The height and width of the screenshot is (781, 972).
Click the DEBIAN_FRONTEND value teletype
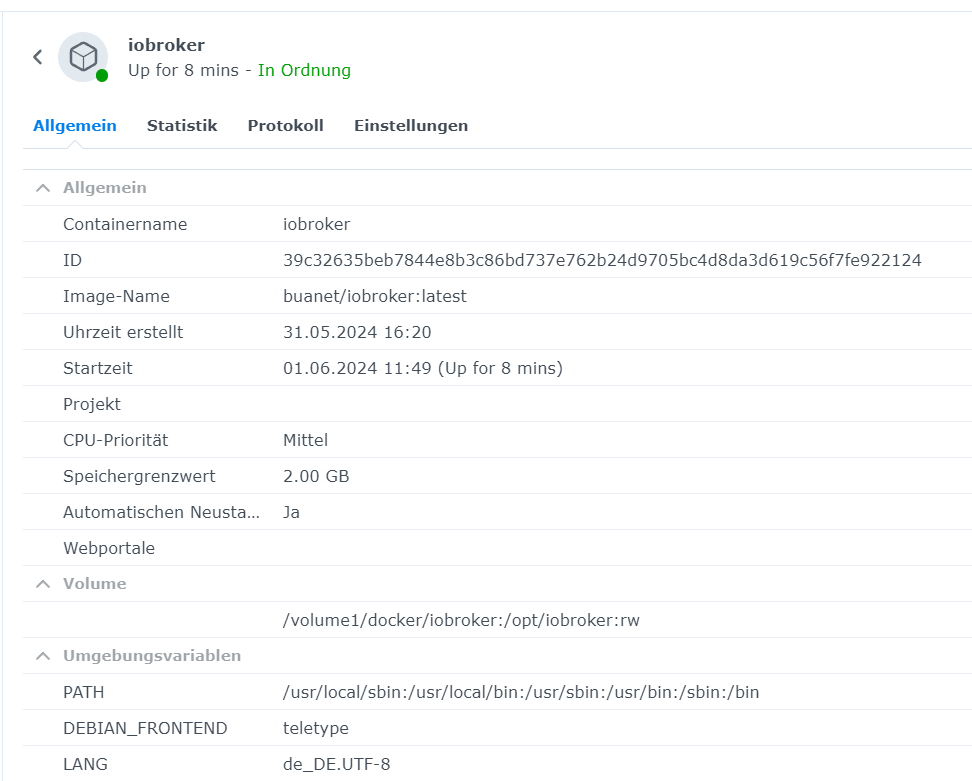[x=316, y=728]
